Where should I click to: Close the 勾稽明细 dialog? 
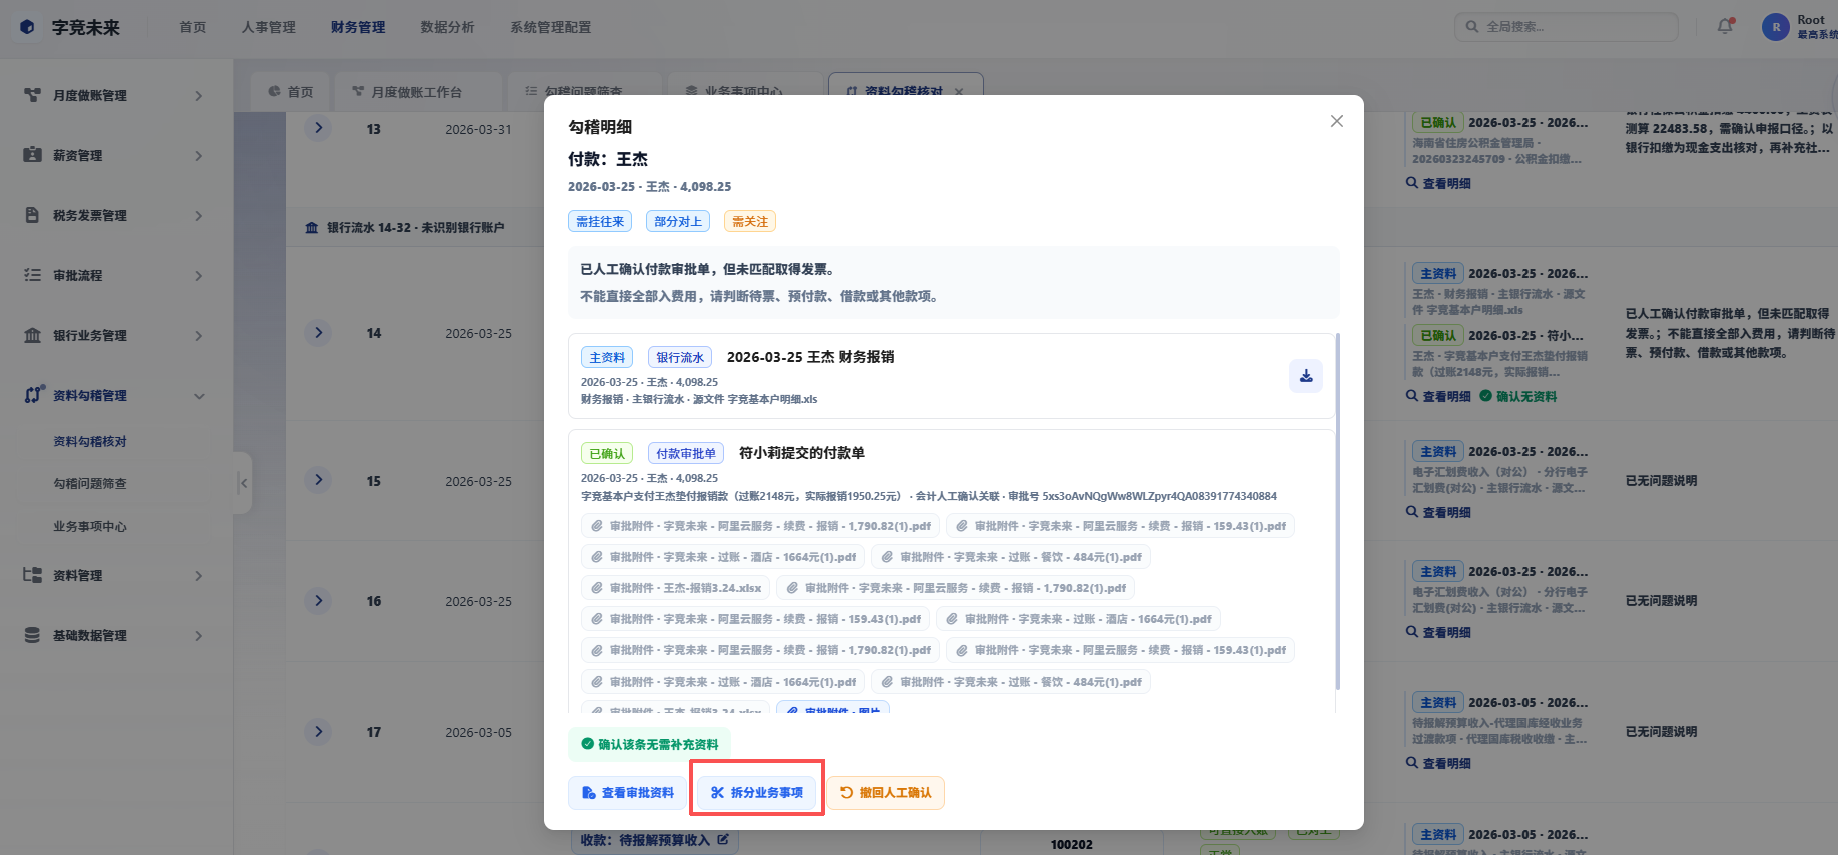point(1336,121)
